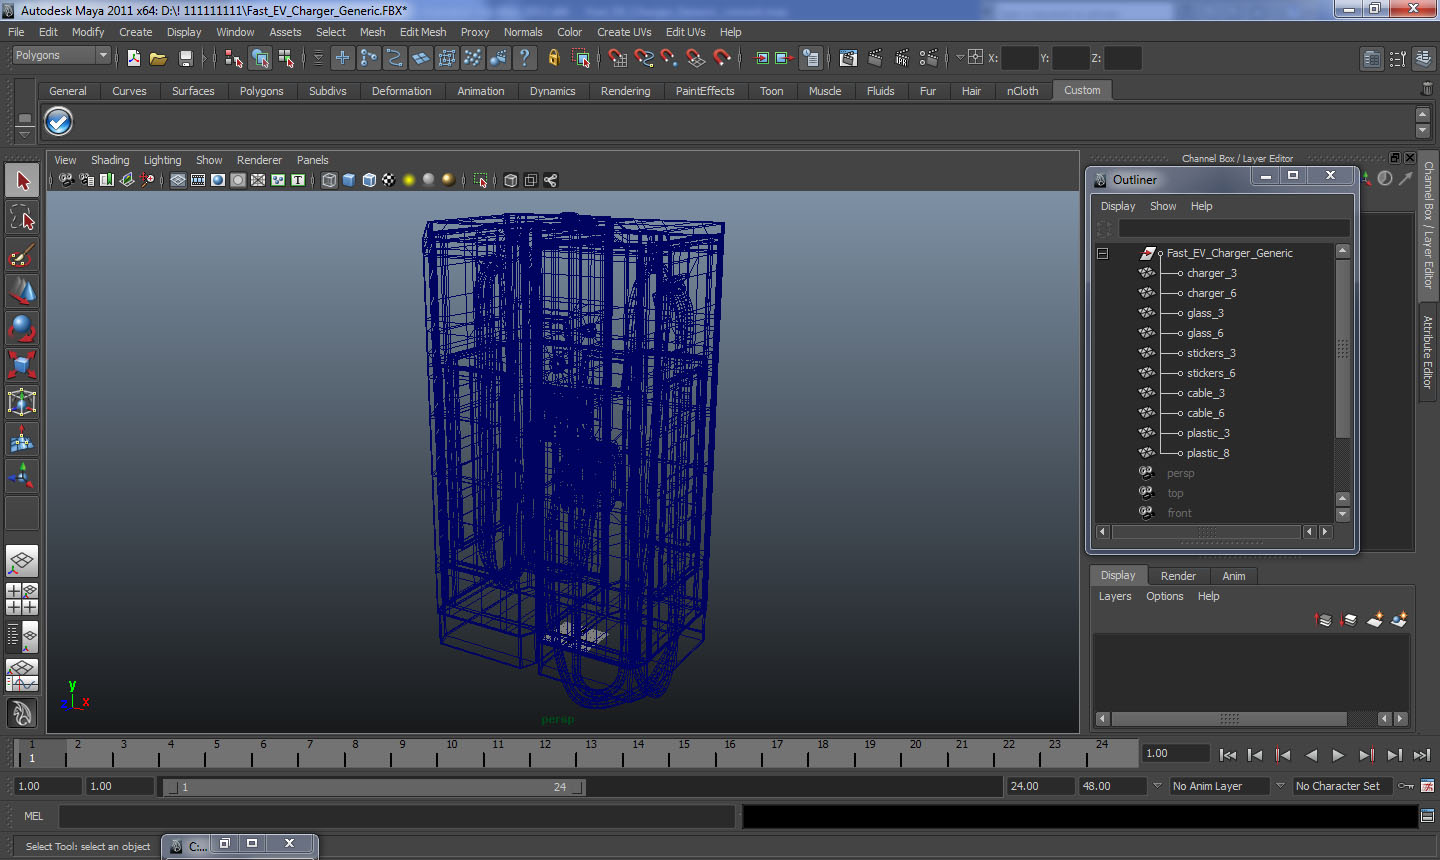Viewport: 1440px width, 860px height.
Task: Click the current frame input field
Action: point(1175,754)
